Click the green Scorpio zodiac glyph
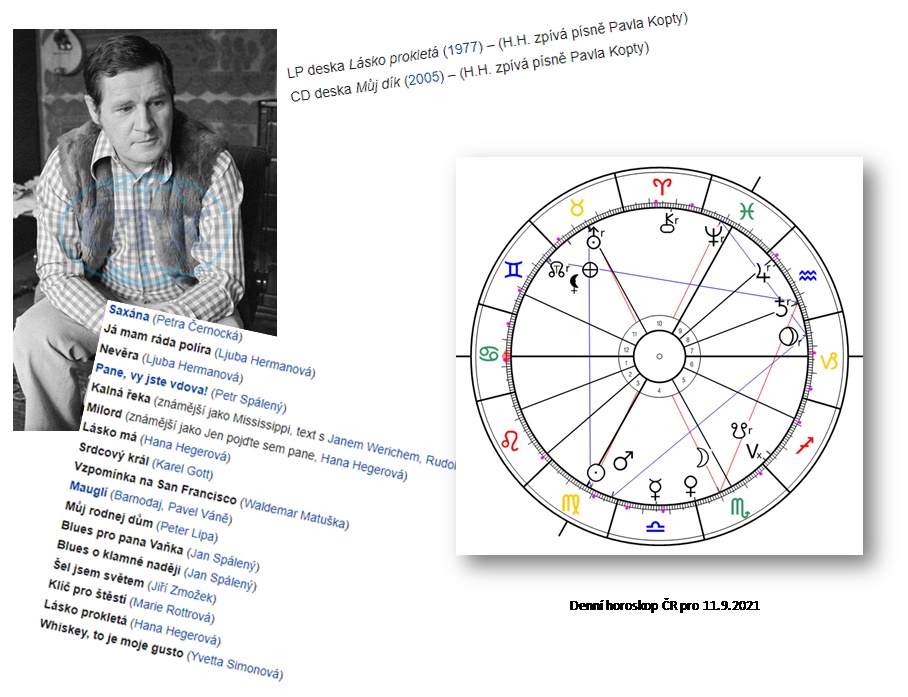908x697 pixels. click(x=741, y=507)
